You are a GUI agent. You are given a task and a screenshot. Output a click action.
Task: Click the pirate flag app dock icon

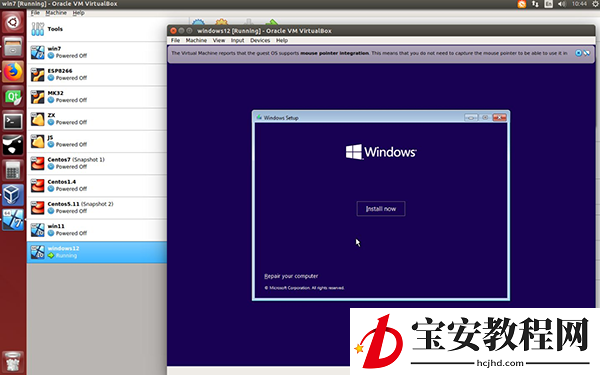13,146
